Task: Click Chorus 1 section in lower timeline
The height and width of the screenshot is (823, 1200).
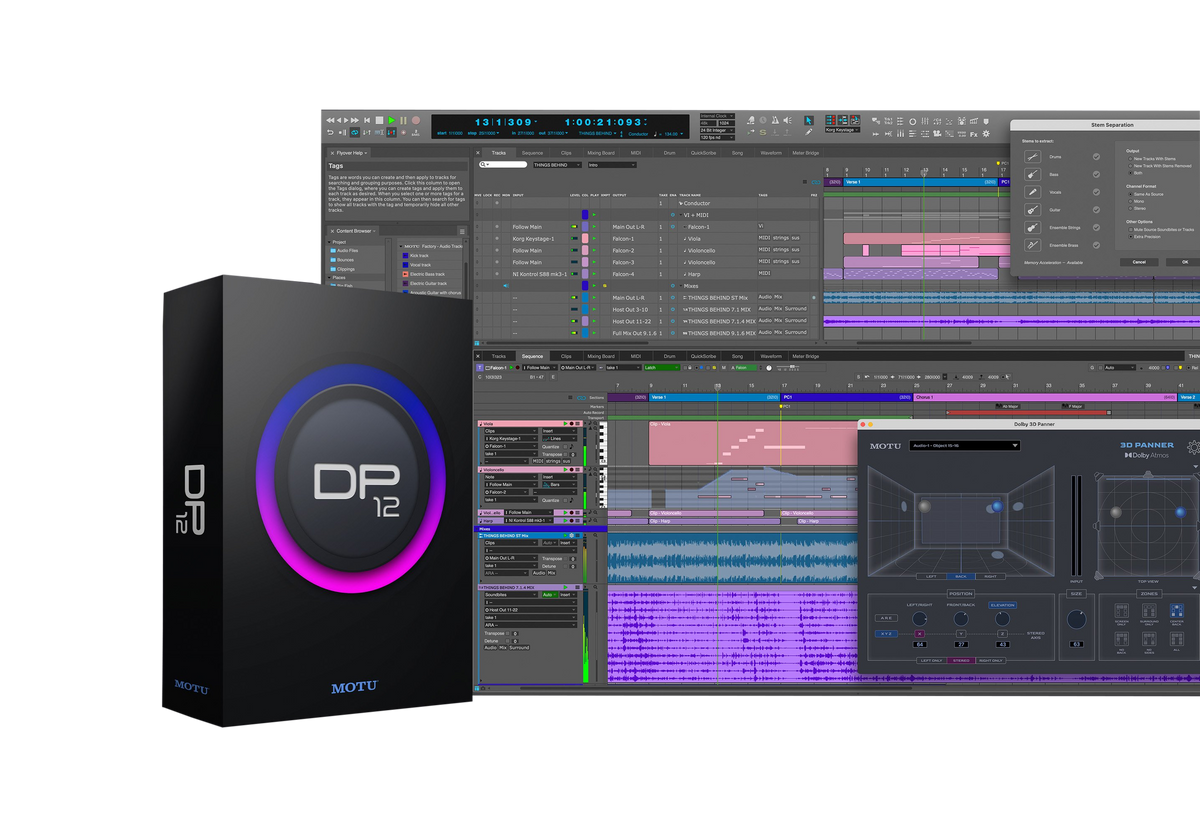Action: (x=1045, y=397)
